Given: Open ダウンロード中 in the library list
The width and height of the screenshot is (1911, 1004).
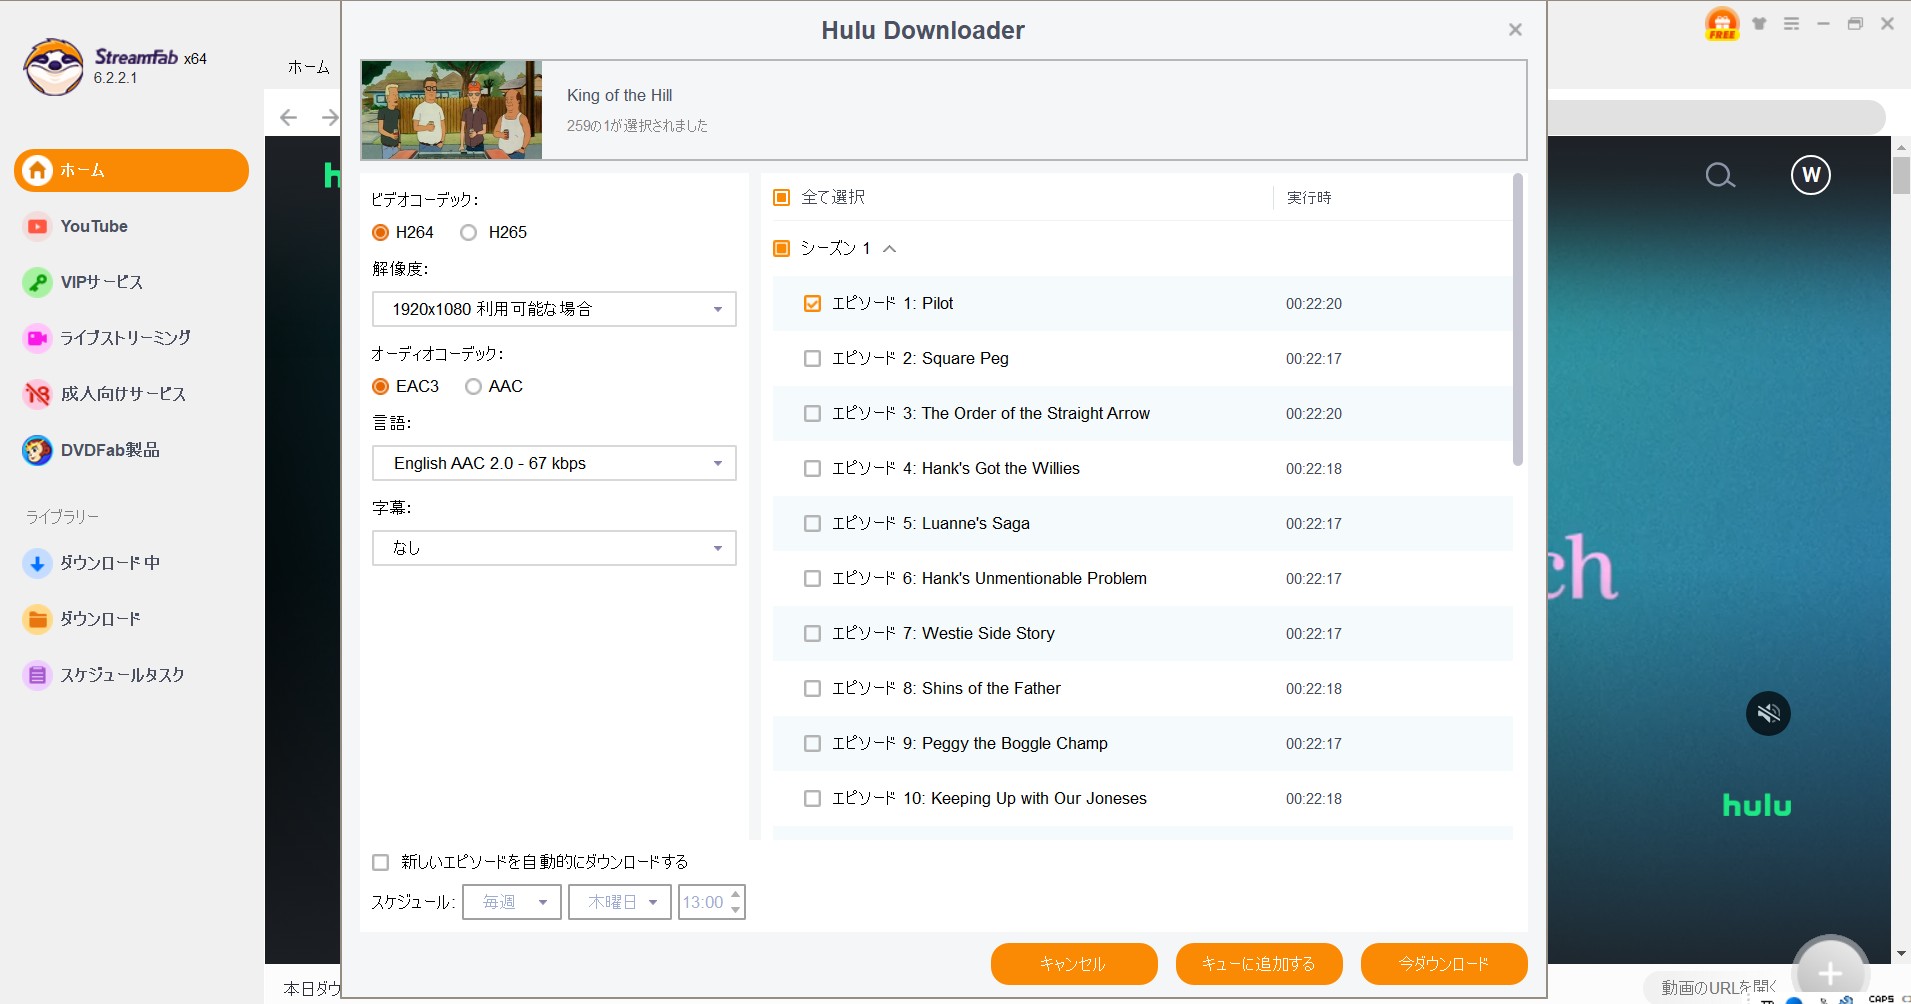Looking at the screenshot, I should (x=110, y=563).
